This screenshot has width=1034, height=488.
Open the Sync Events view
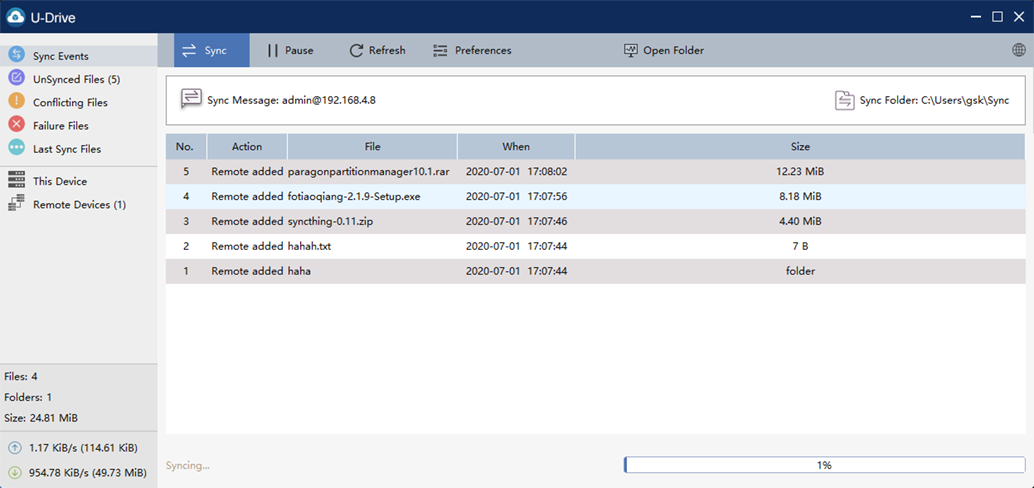click(78, 55)
